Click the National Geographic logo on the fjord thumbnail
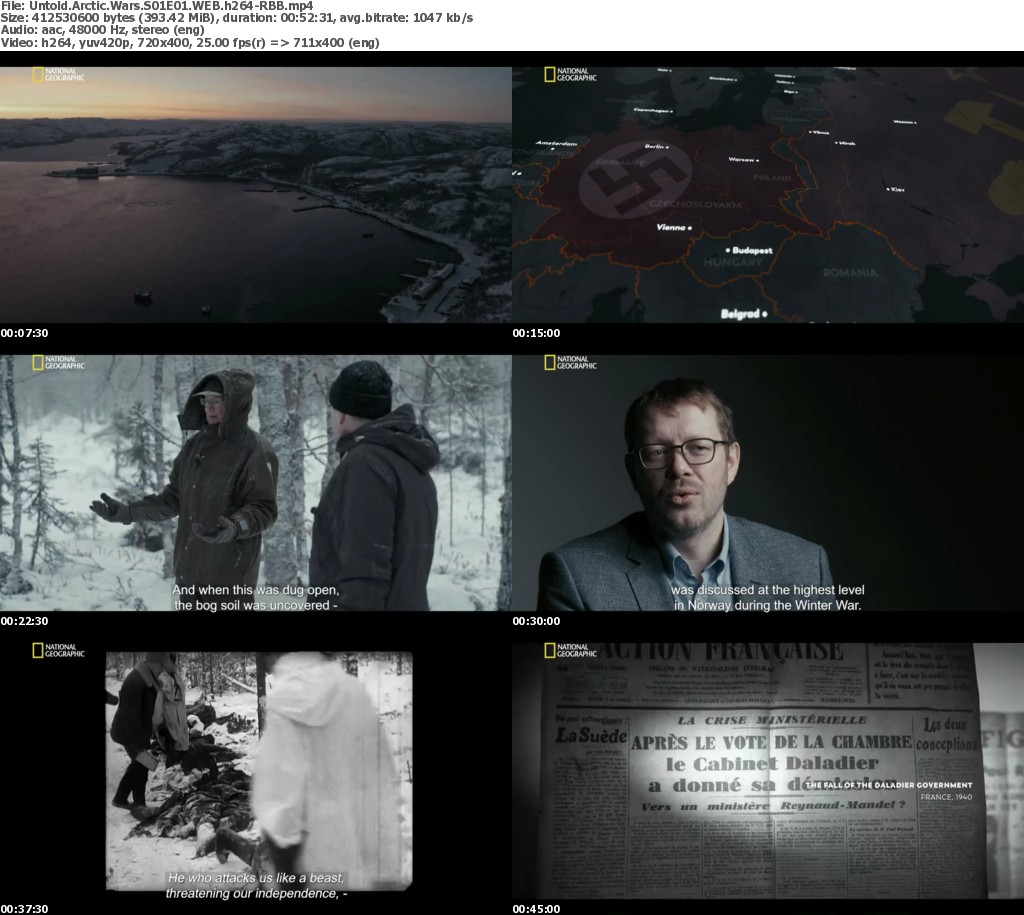The width and height of the screenshot is (1024, 915). (58, 75)
